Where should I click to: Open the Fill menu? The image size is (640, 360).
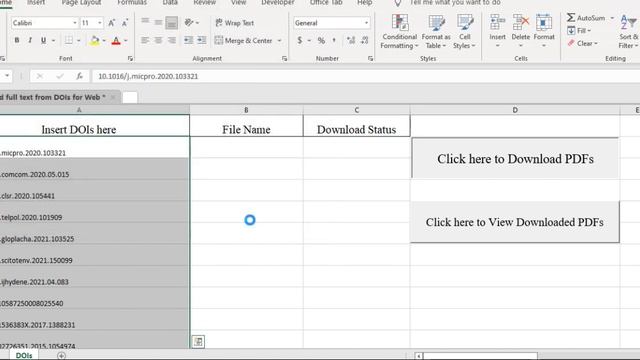coord(579,31)
